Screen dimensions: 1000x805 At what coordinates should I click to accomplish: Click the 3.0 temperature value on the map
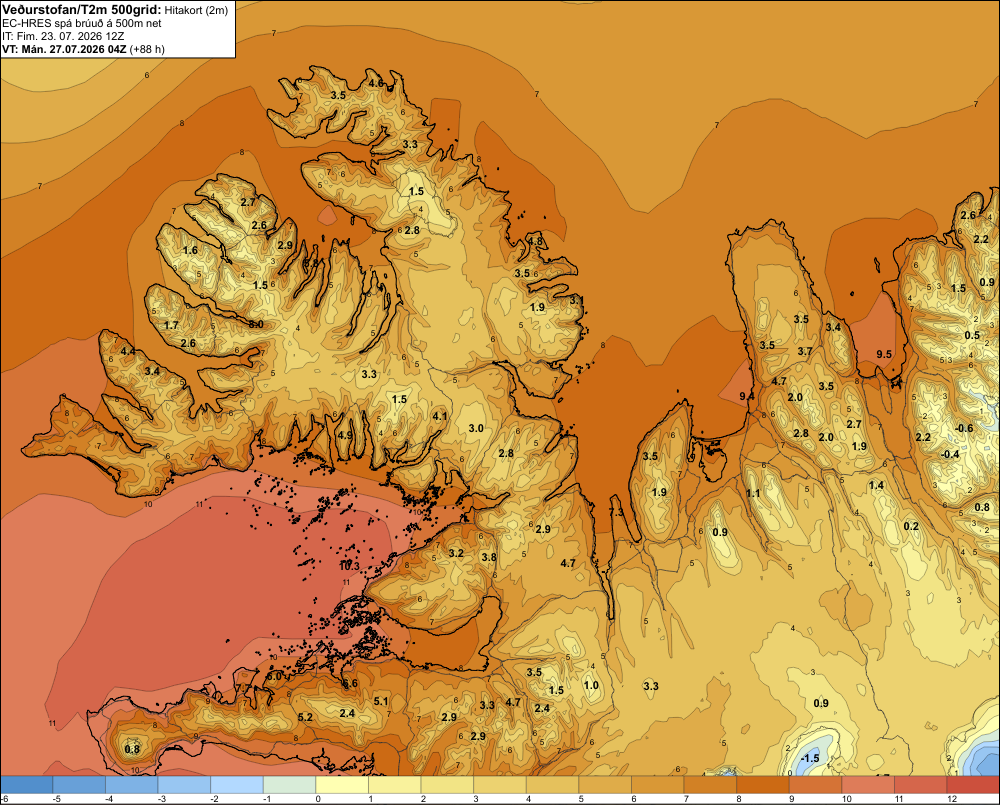[476, 429]
